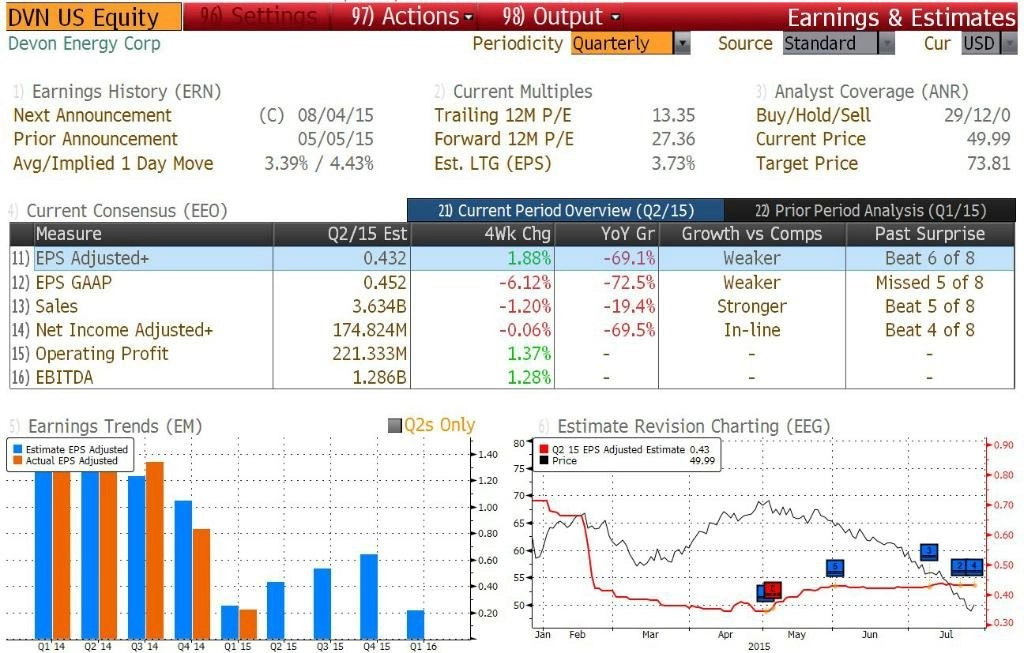This screenshot has width=1024, height=653.
Task: Click the red 'E' earnings marker on revision chart
Action: (773, 590)
